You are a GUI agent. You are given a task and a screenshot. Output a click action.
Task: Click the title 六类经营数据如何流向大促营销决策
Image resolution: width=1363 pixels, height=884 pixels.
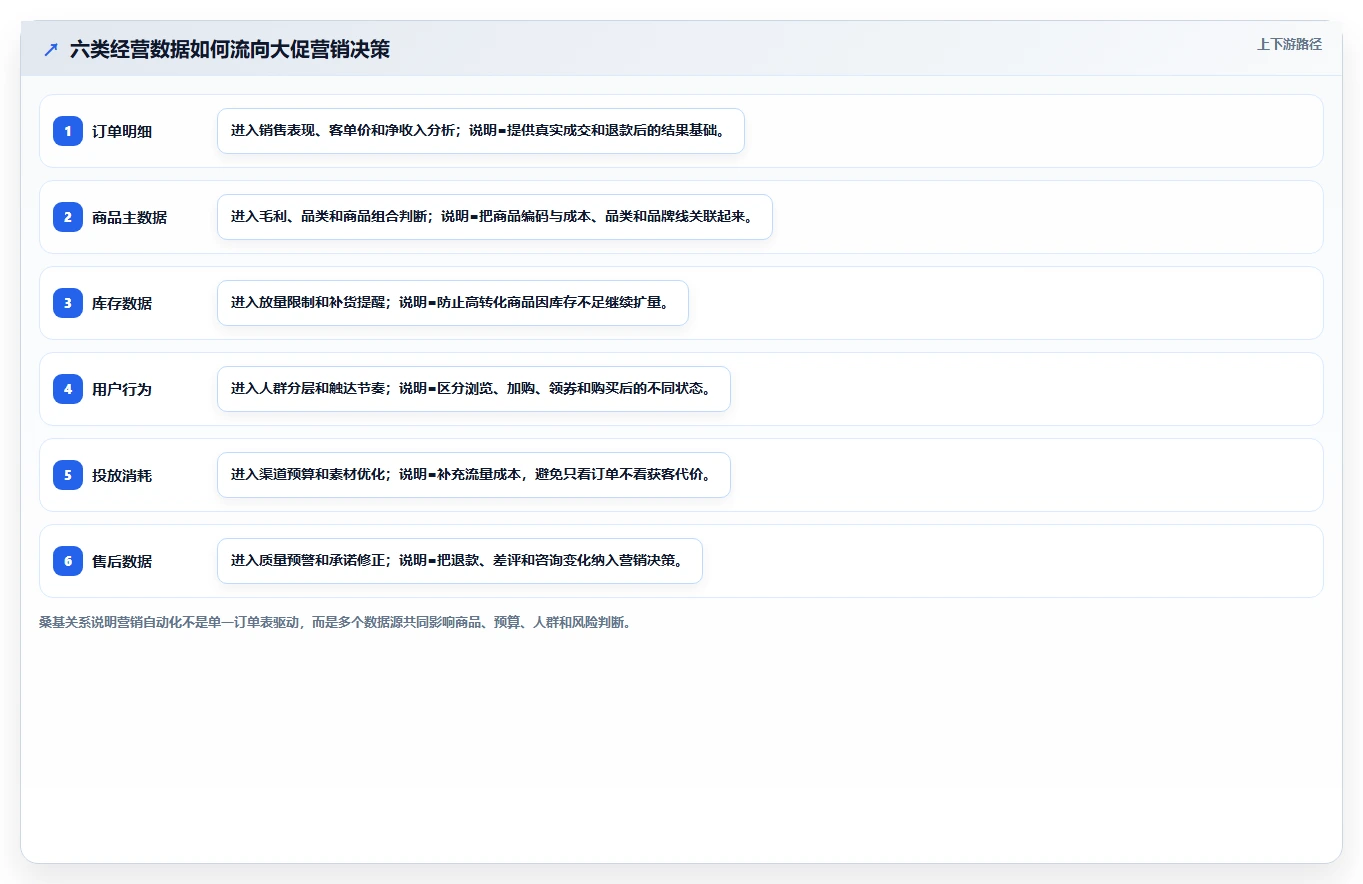(x=230, y=50)
